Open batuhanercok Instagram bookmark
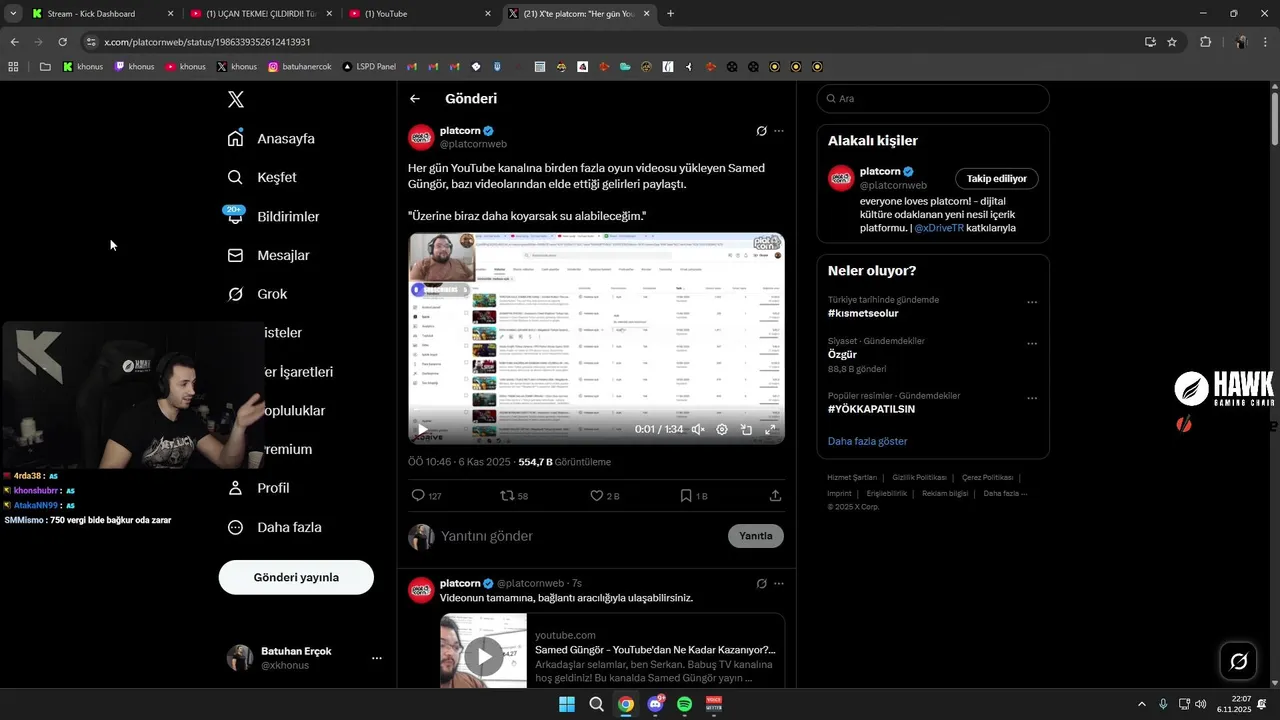Screen dimensions: 1280x720 301,67
